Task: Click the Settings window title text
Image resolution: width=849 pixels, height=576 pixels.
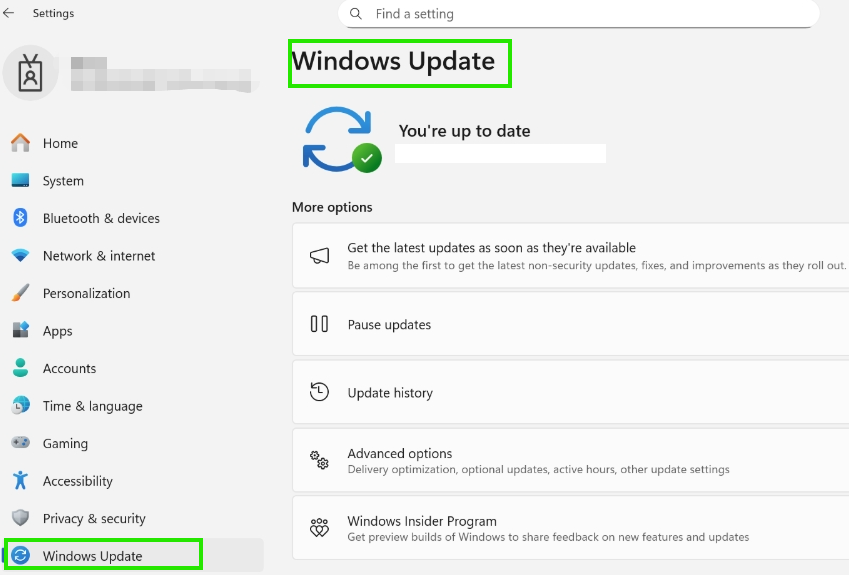Action: [53, 13]
